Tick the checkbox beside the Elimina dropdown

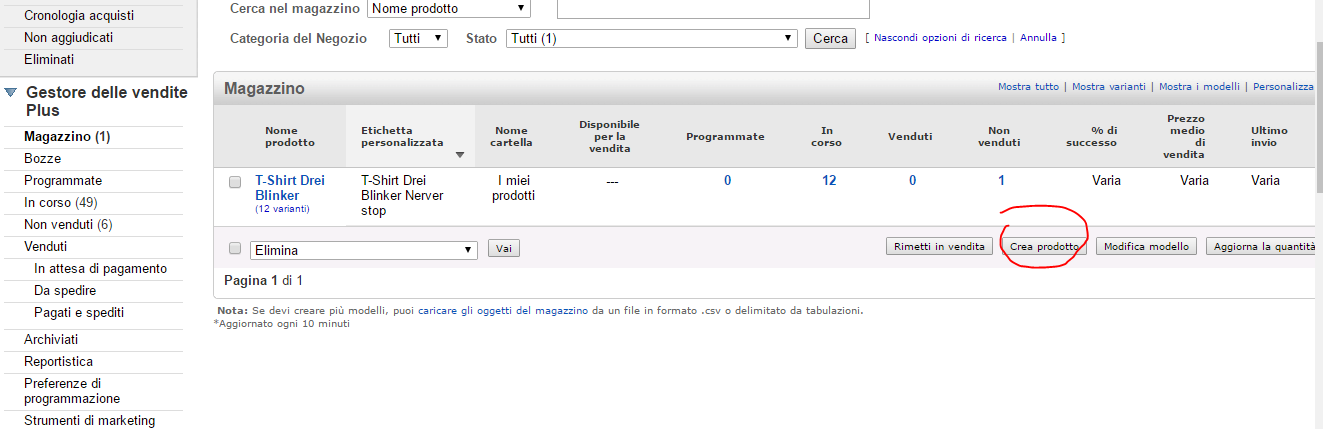tap(235, 249)
